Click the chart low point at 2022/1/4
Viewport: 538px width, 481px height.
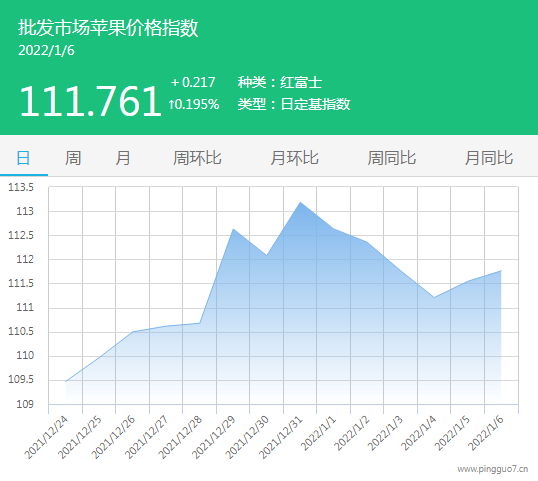point(434,297)
